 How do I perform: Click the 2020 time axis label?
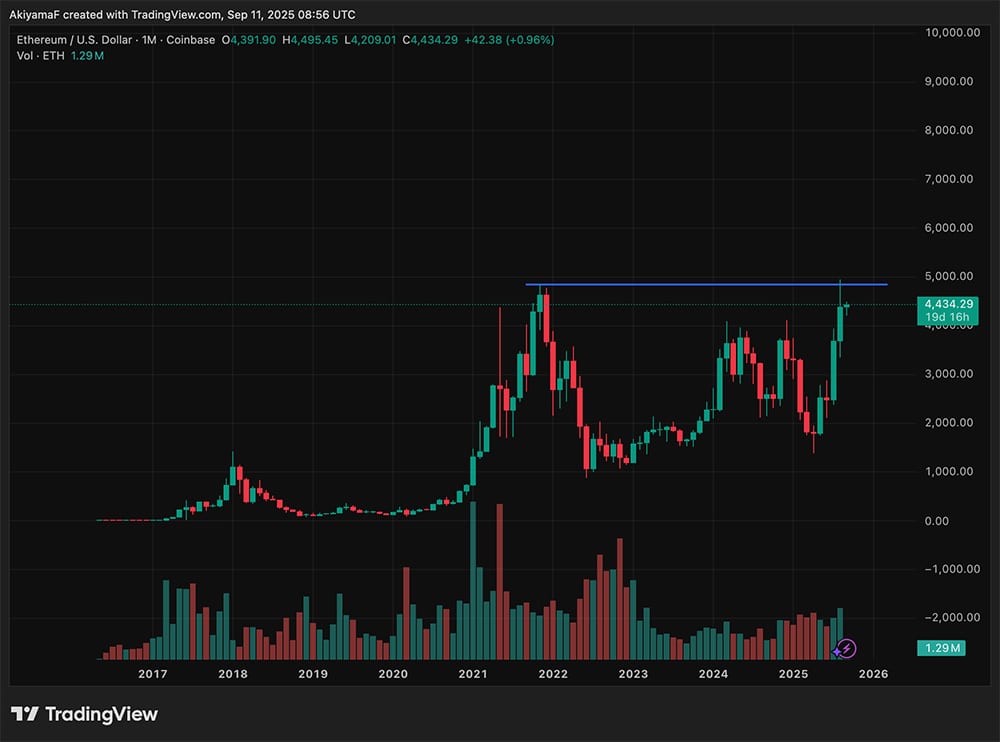[393, 674]
